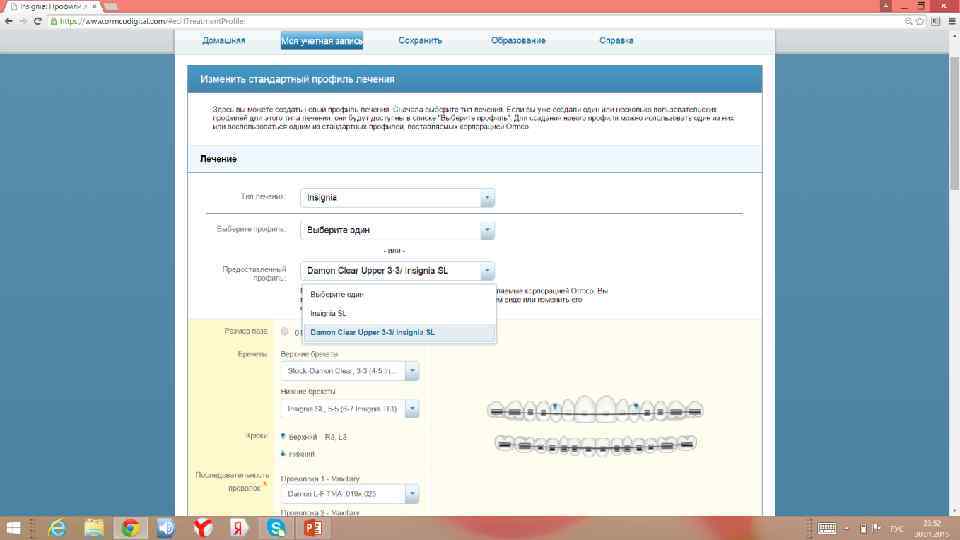Open the Моя учетная запись nav tab

[x=321, y=40]
